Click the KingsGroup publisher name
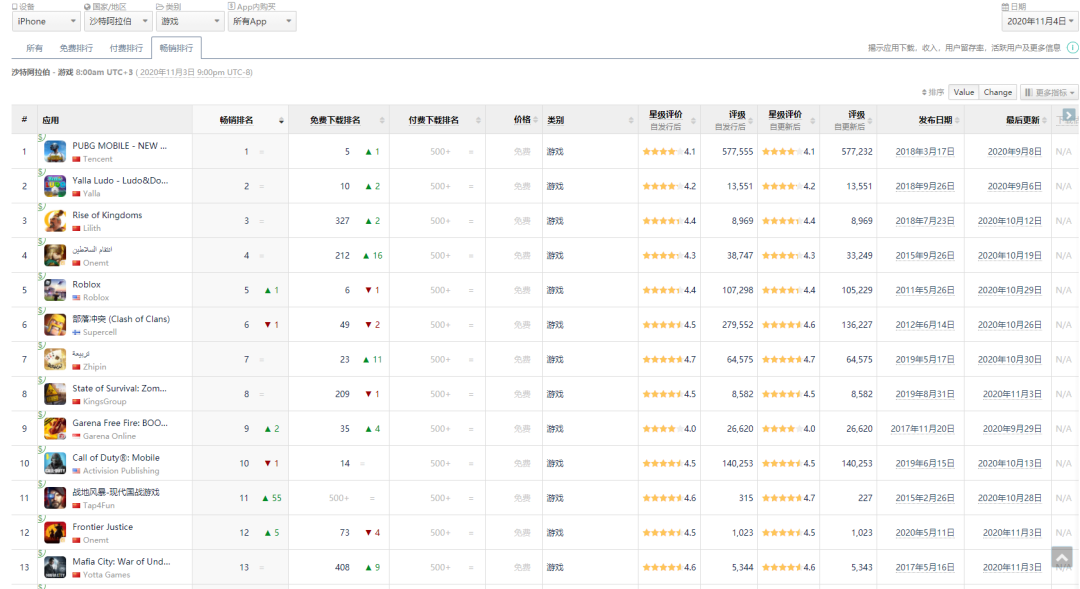Viewport: 1080px width, 589px height. tap(105, 402)
